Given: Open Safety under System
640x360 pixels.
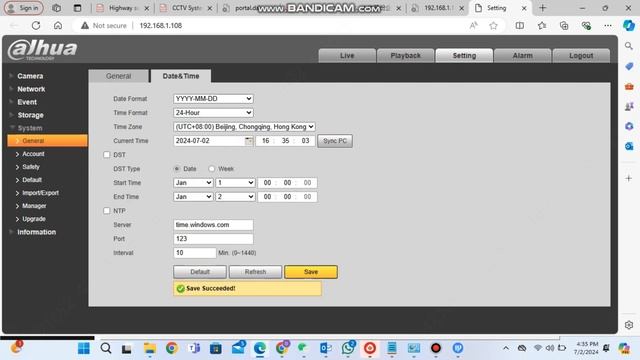Looking at the screenshot, I should click(x=31, y=167).
